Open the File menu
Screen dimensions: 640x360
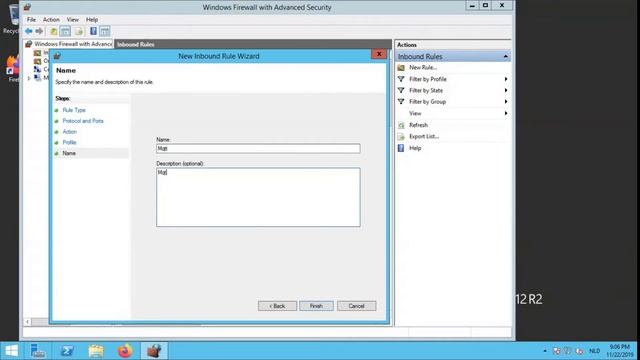[31, 20]
